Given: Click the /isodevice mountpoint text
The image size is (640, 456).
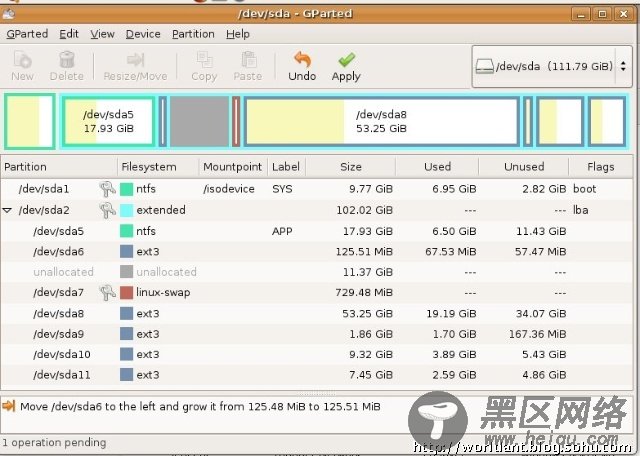Looking at the screenshot, I should pos(229,189).
